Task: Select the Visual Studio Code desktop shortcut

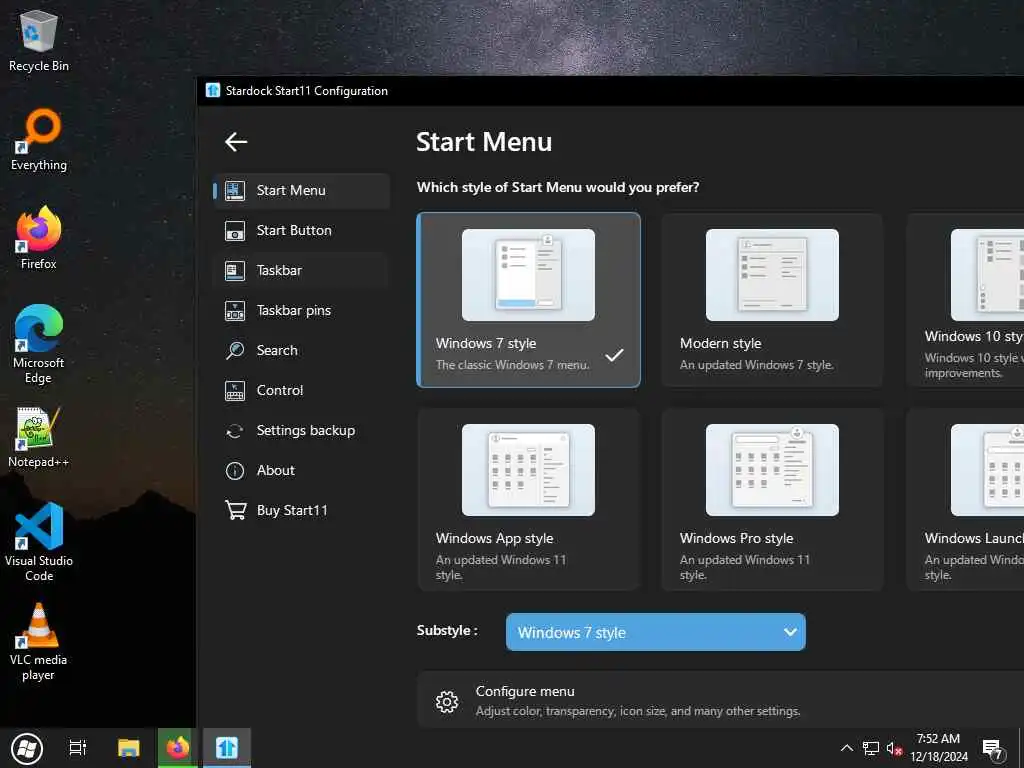Action: pos(39,542)
